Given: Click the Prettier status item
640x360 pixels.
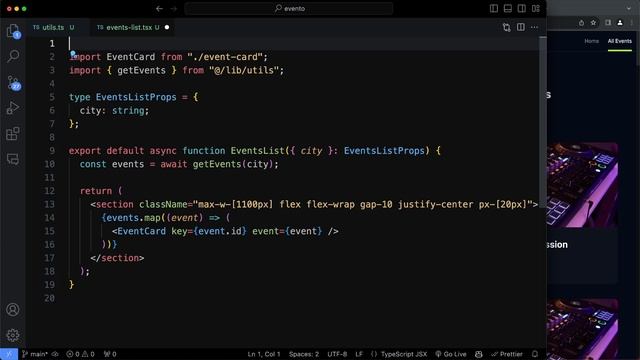Looking at the screenshot, I should click(x=507, y=354).
